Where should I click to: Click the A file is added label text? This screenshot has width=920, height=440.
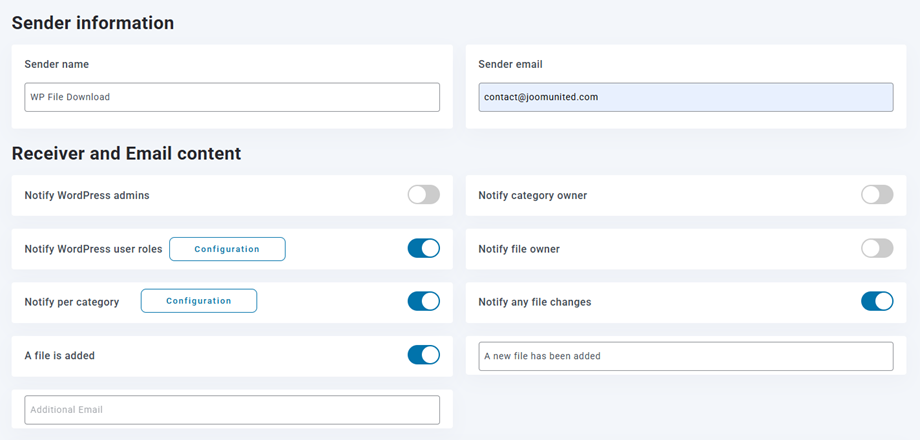click(59, 355)
